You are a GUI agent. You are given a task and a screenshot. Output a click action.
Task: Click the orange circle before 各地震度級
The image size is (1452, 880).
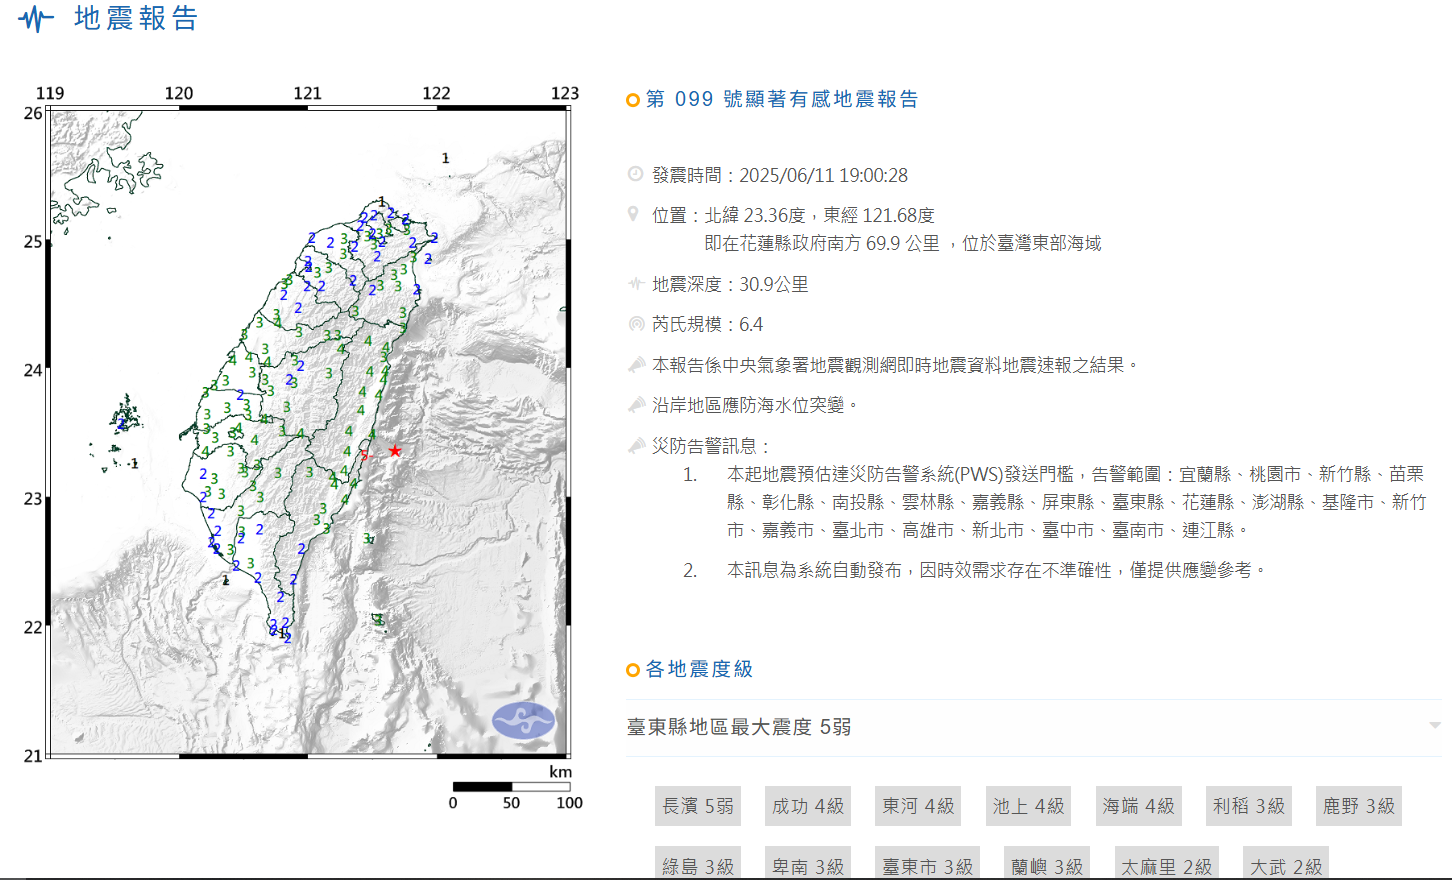[632, 670]
